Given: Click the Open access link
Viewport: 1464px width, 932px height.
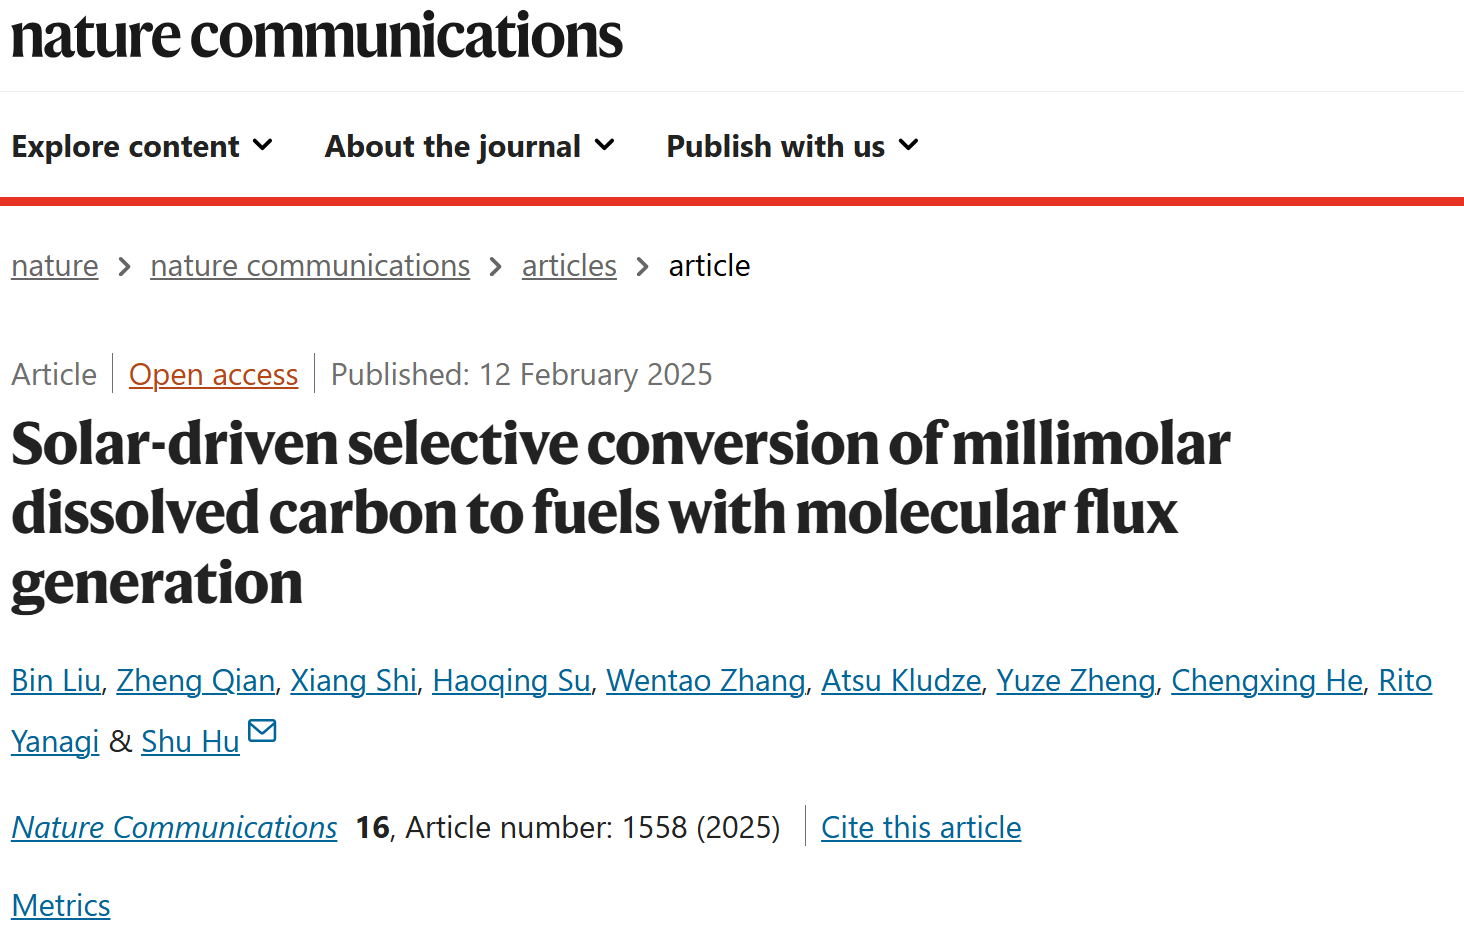Looking at the screenshot, I should pos(213,375).
